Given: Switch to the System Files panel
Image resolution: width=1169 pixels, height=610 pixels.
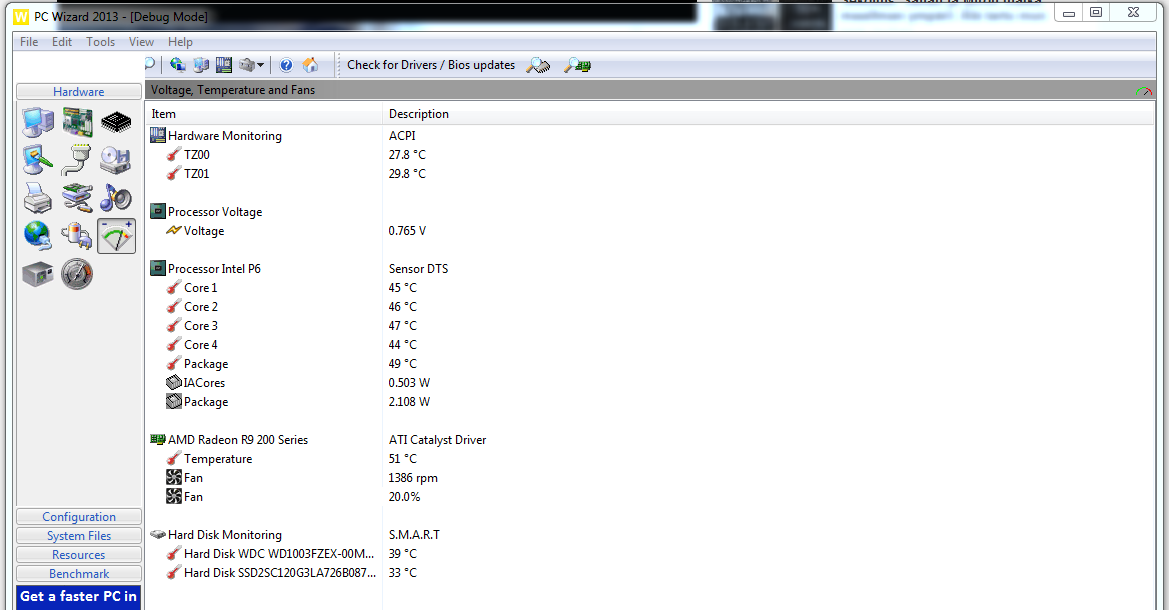Looking at the screenshot, I should pos(78,535).
